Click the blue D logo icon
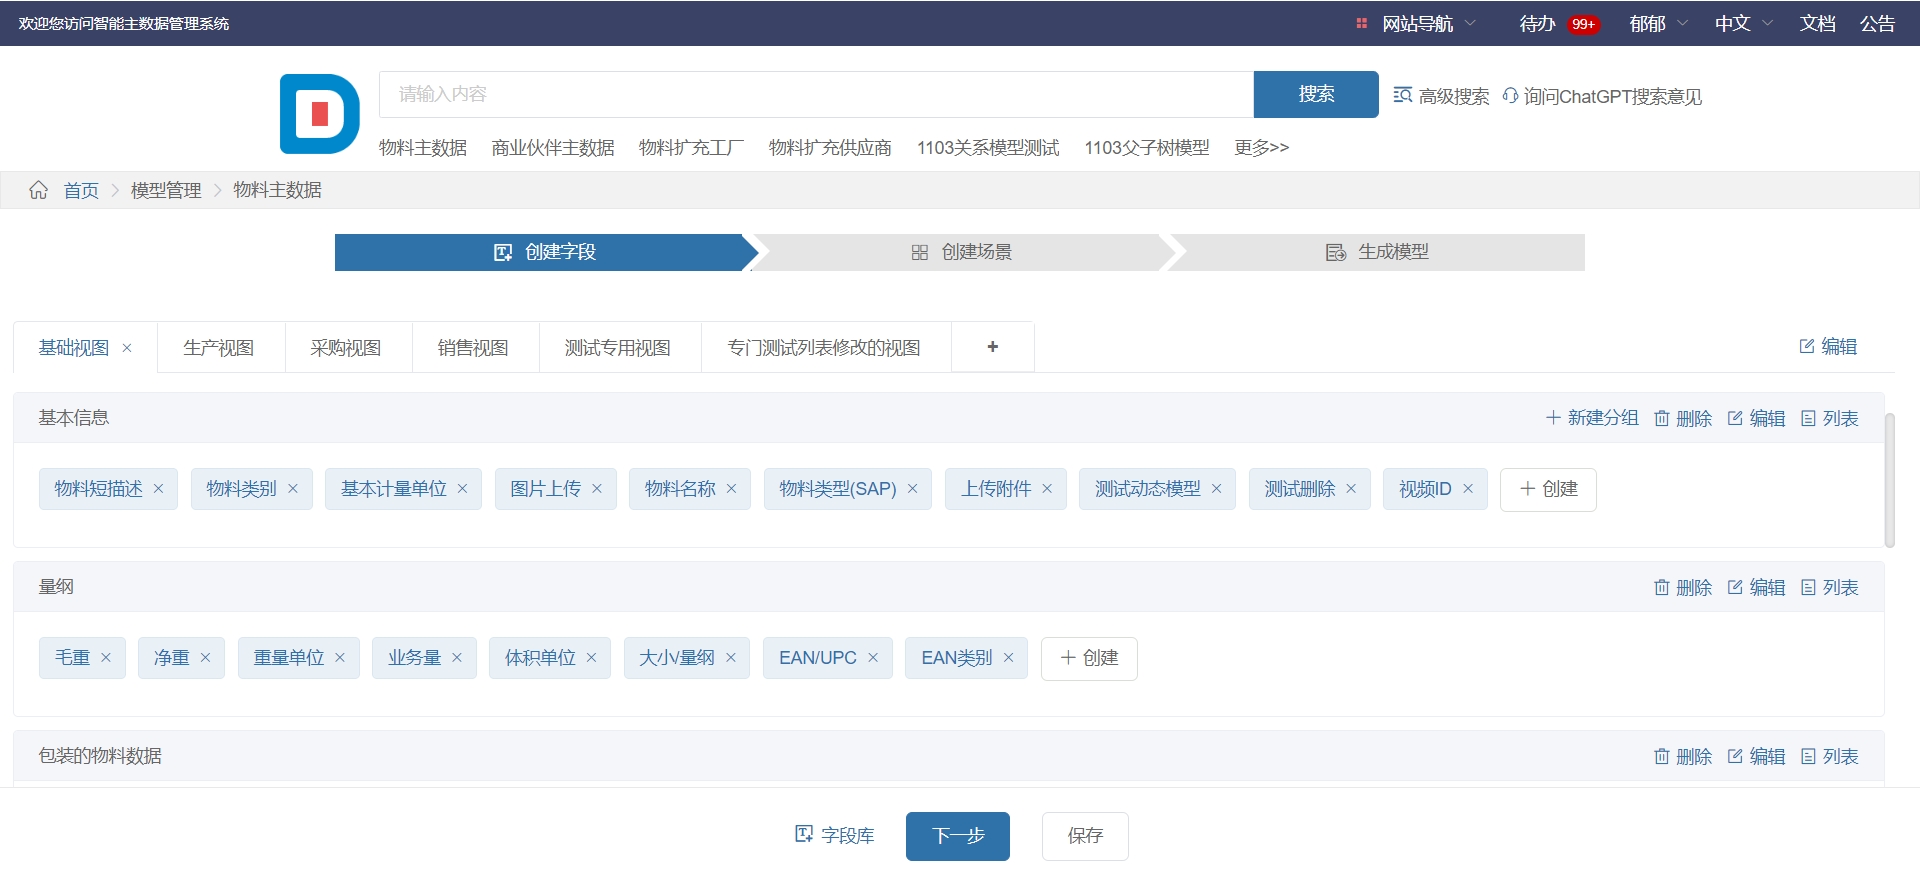 319,113
